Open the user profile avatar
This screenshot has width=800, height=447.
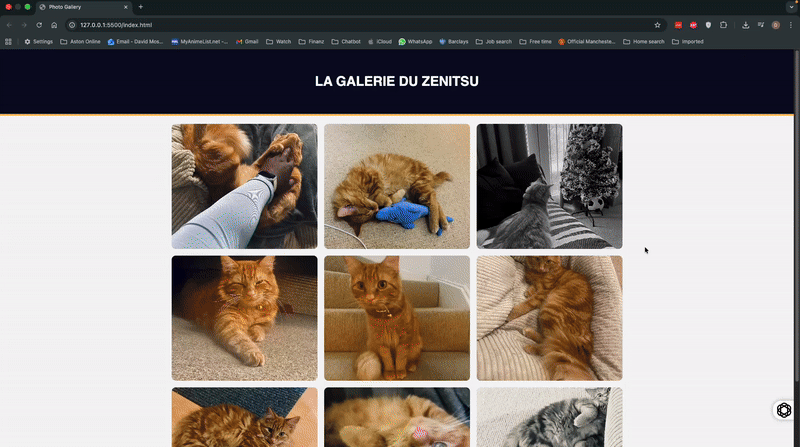[776, 25]
